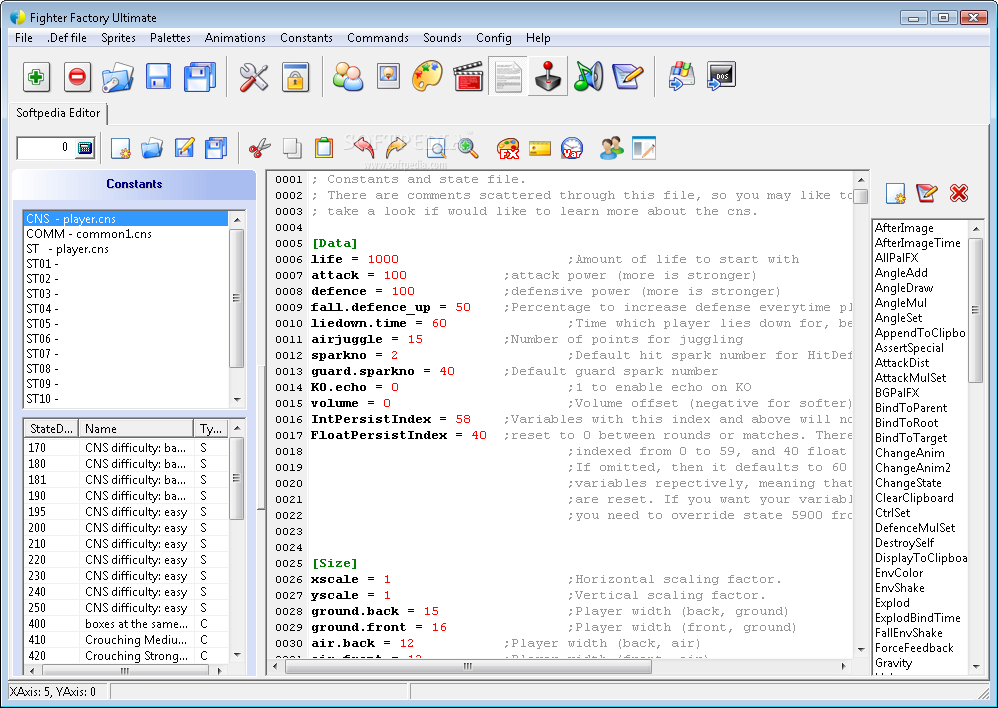Open the character definition people icon
The height and width of the screenshot is (708, 998).
[348, 77]
